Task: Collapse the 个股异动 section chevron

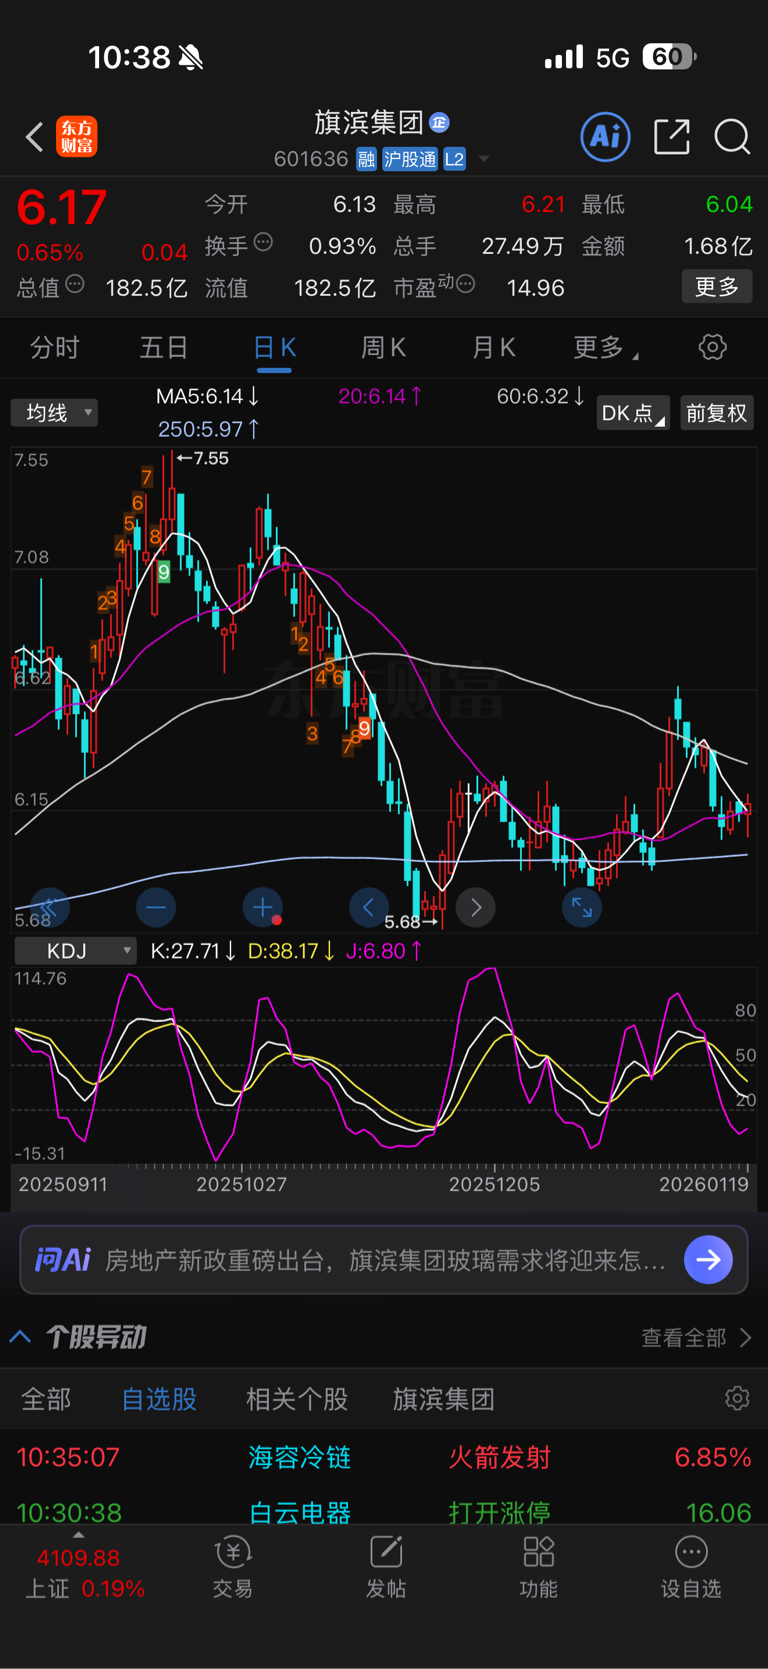Action: pyautogui.click(x=20, y=1337)
